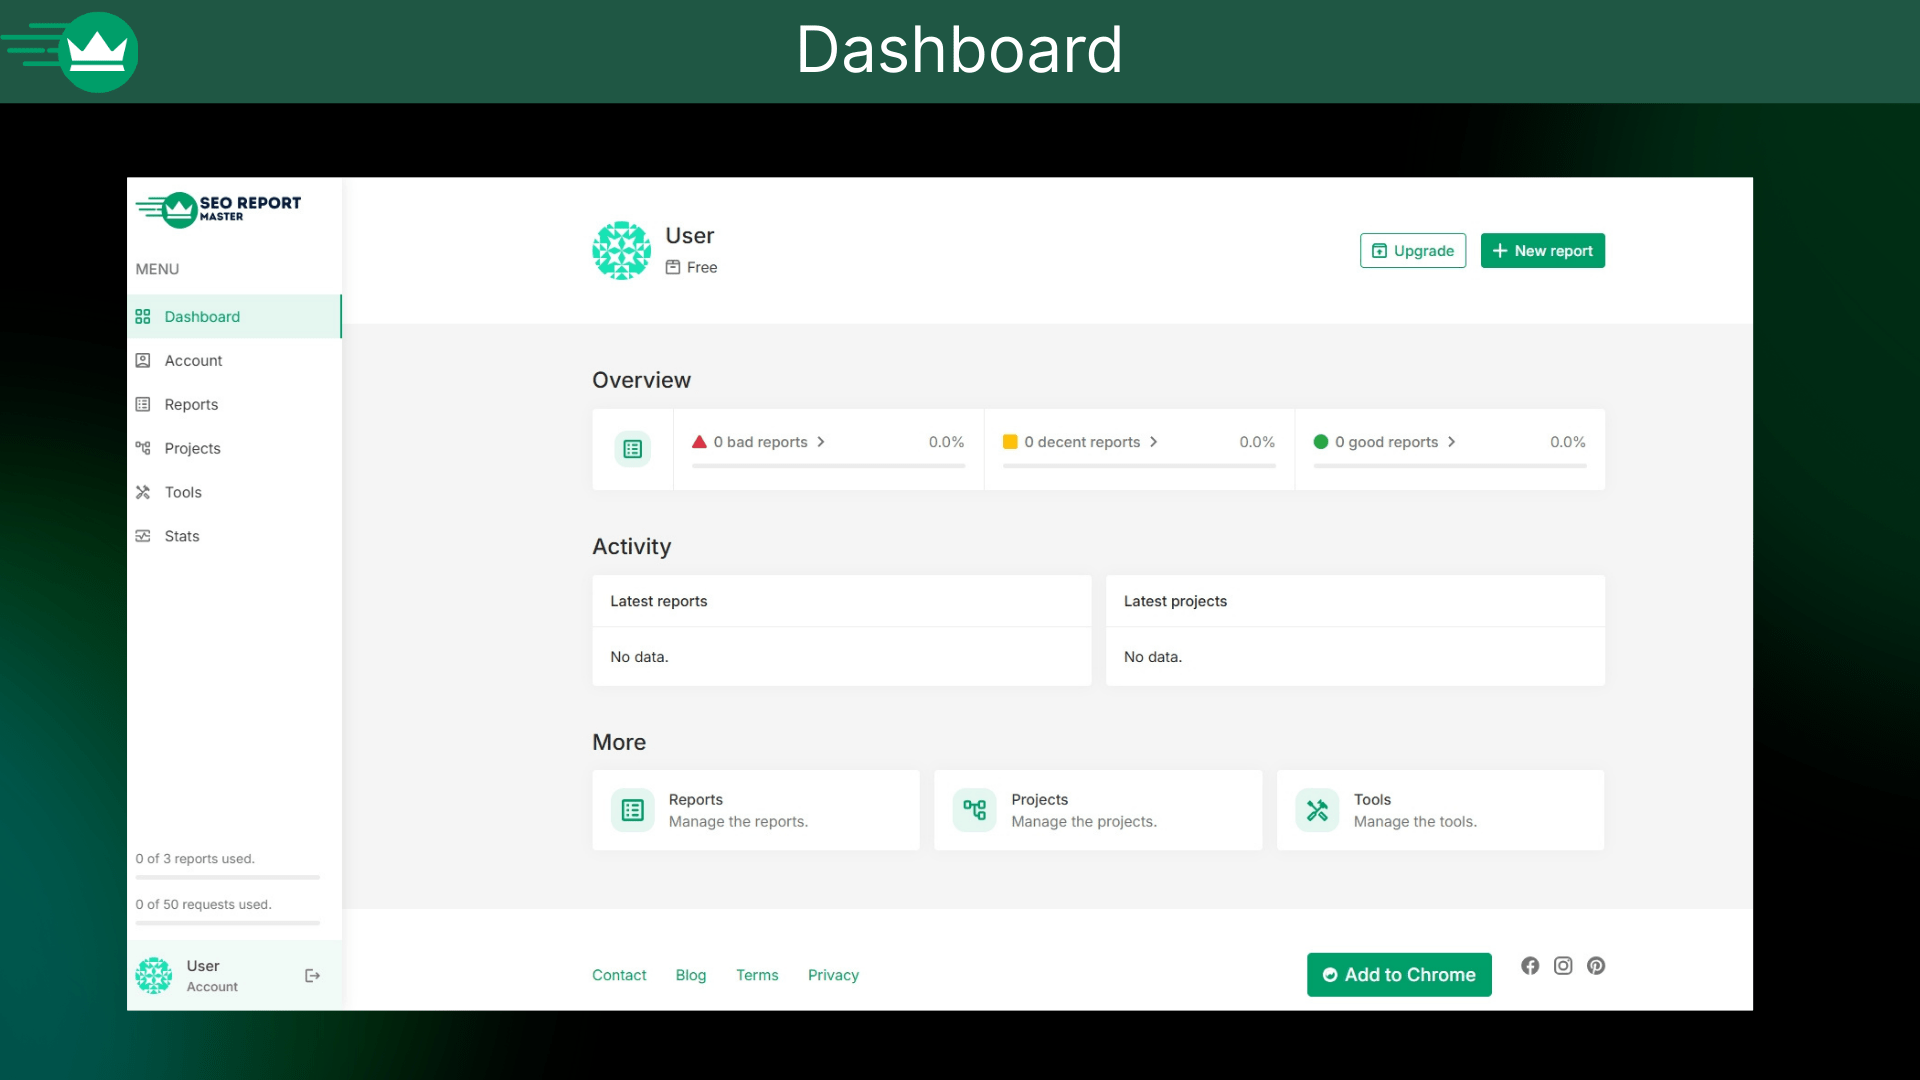Click the logout icon next to User
This screenshot has height=1080, width=1920.
(311, 975)
